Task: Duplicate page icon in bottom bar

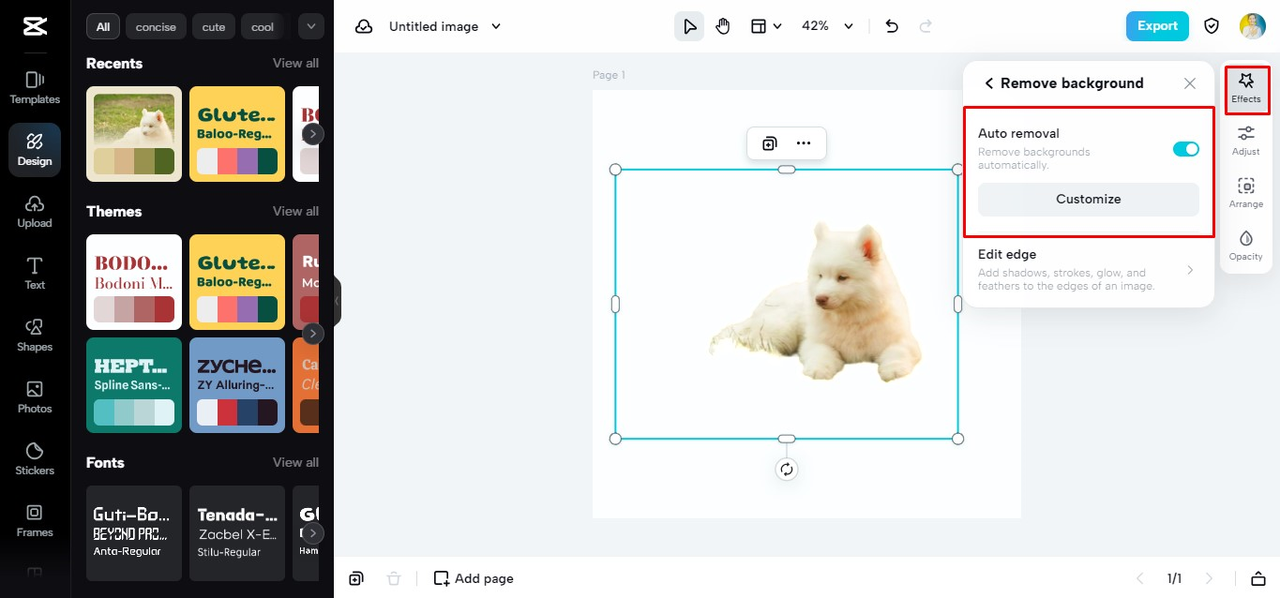Action: pos(356,578)
